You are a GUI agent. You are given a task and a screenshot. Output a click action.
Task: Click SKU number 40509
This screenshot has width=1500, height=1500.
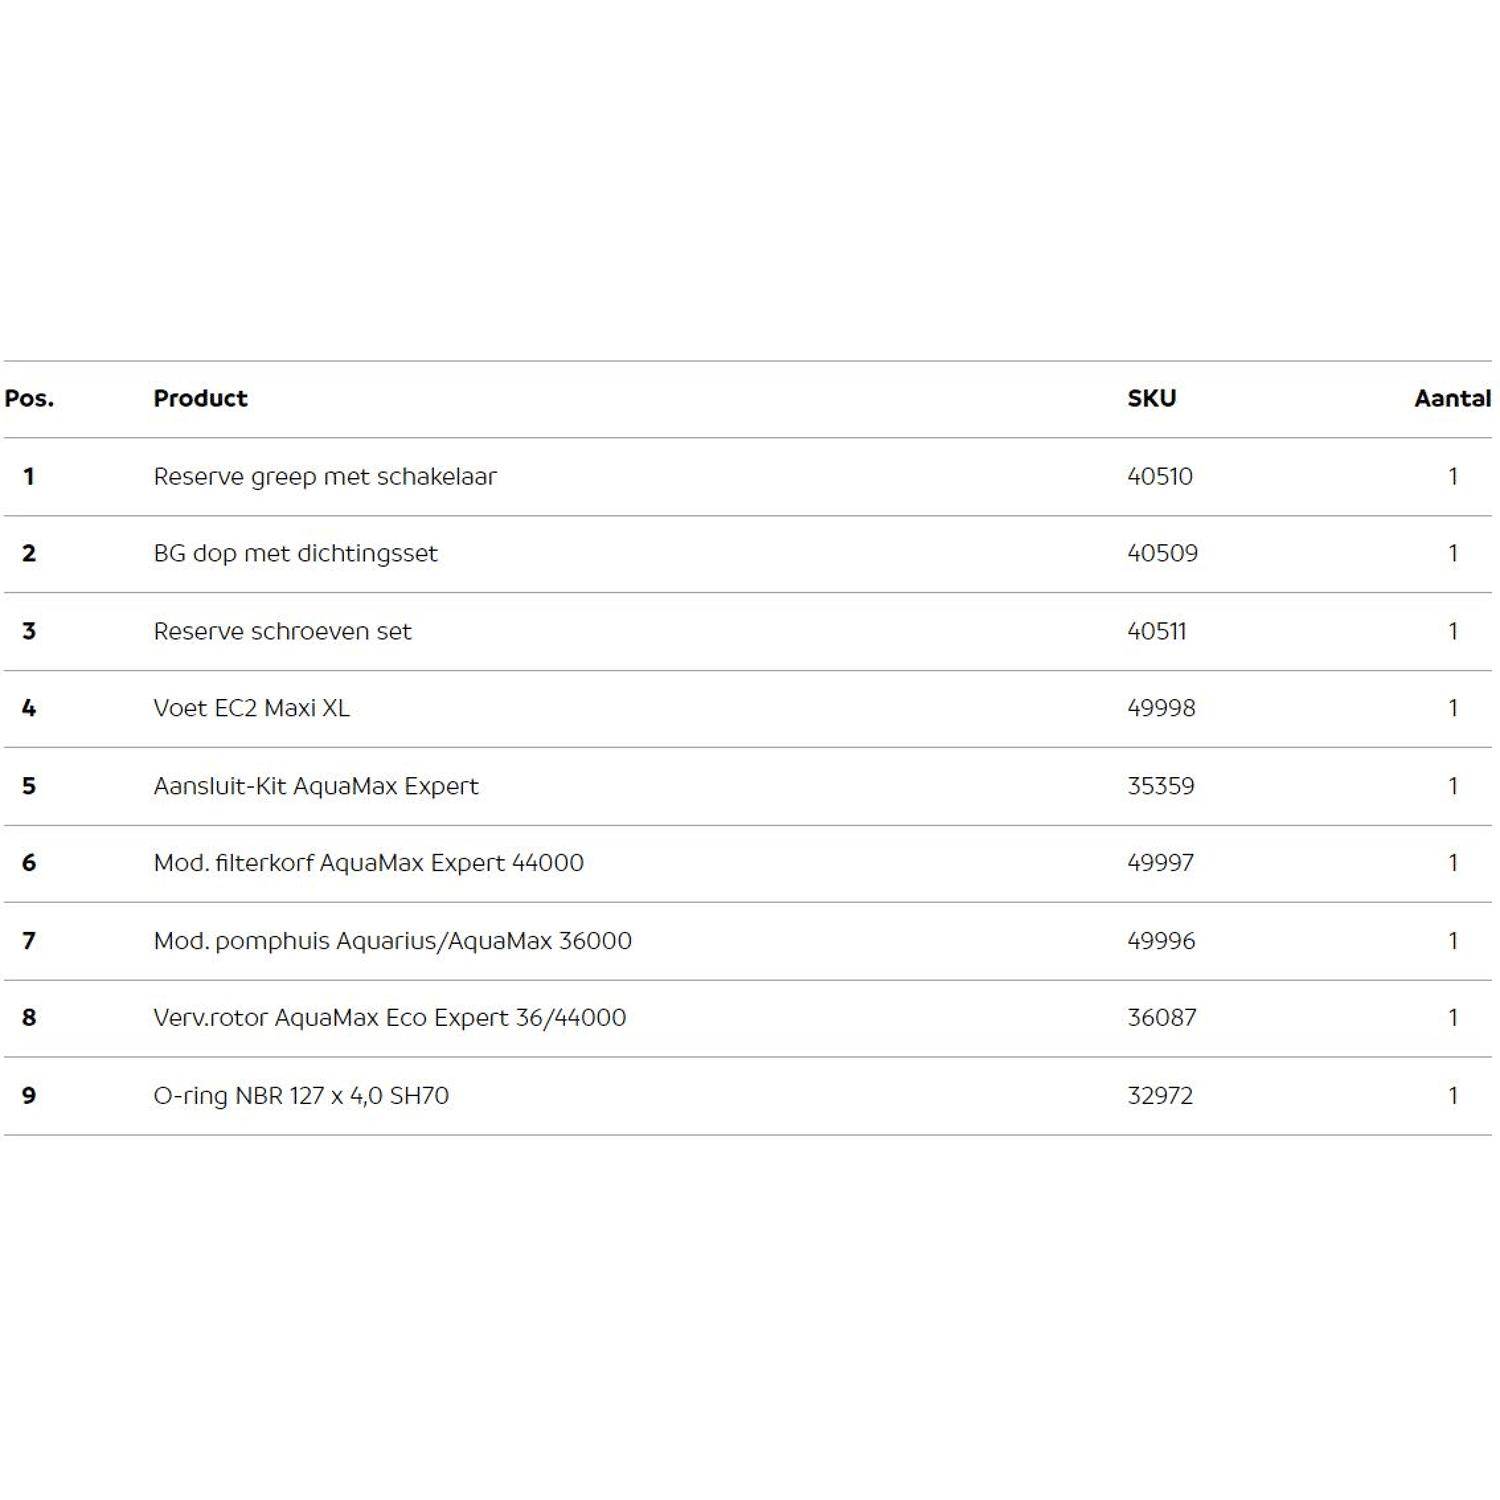(x=1161, y=553)
